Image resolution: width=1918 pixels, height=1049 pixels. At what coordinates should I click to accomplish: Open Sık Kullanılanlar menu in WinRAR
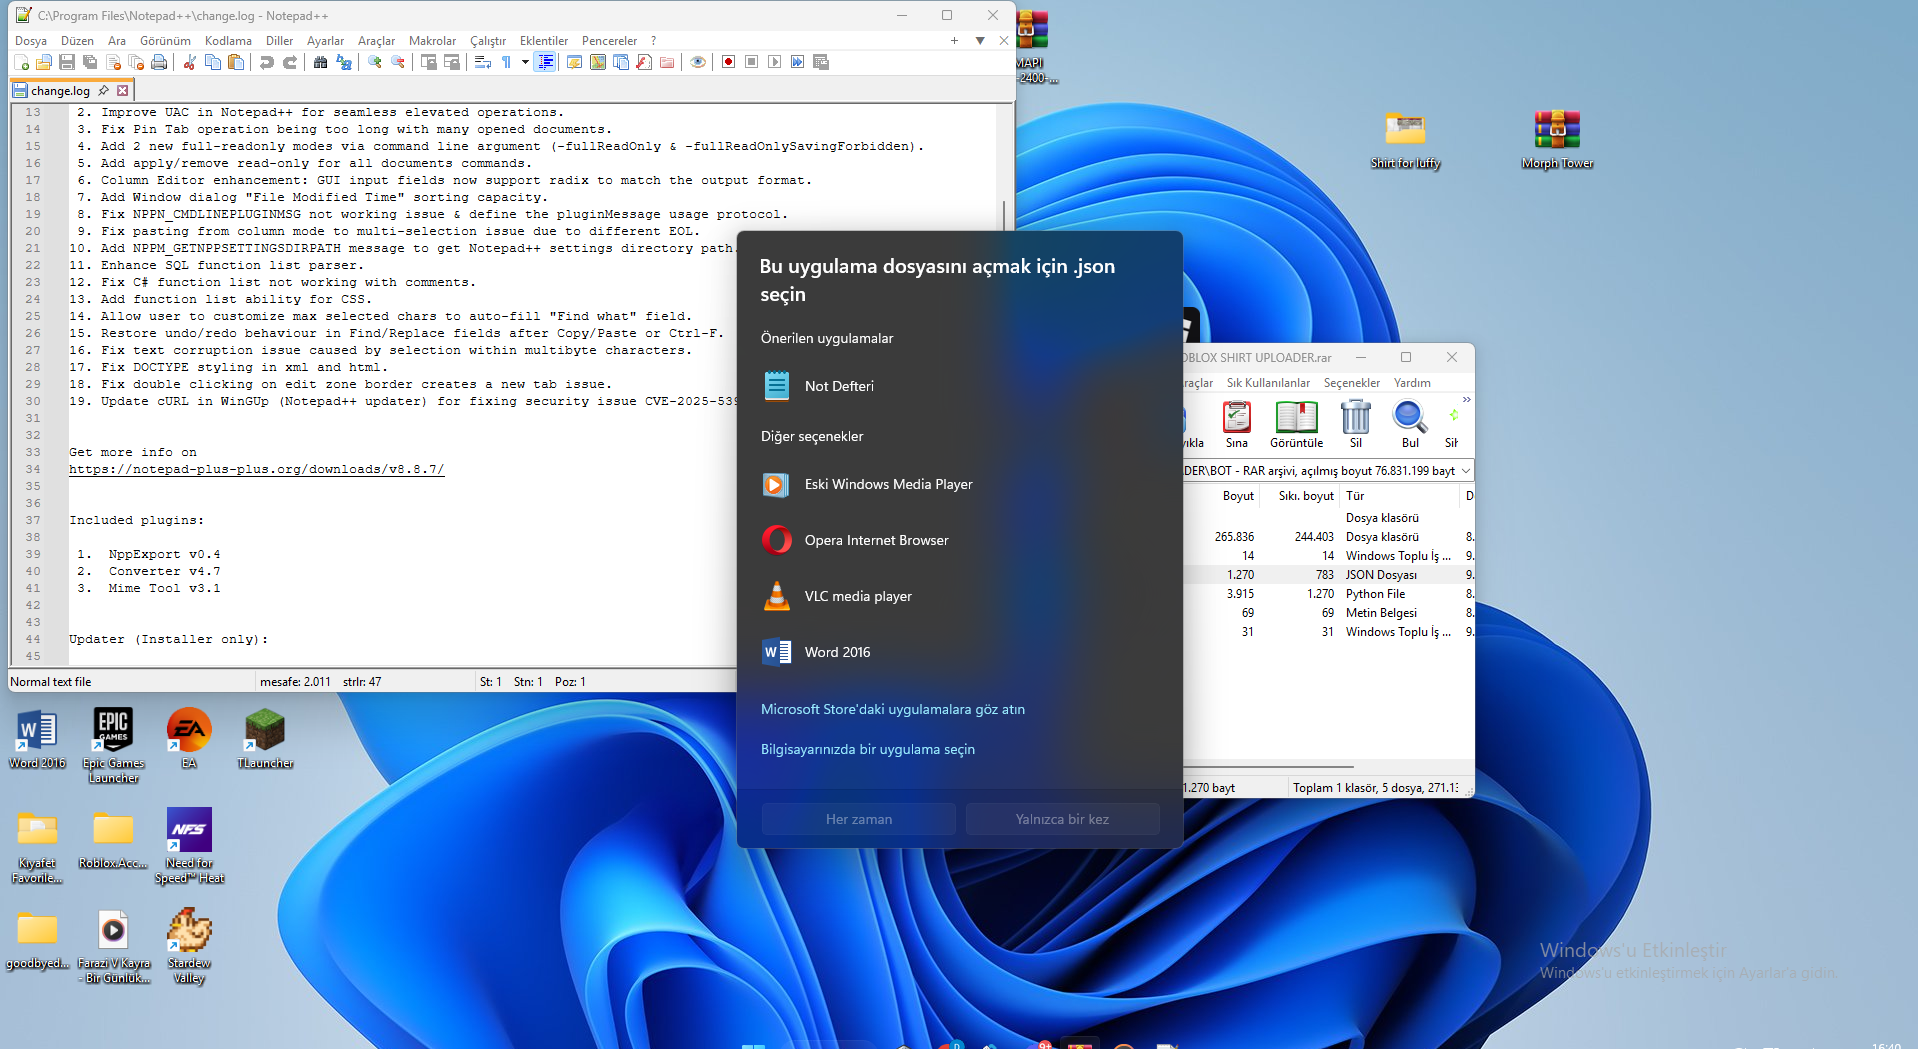(x=1268, y=383)
